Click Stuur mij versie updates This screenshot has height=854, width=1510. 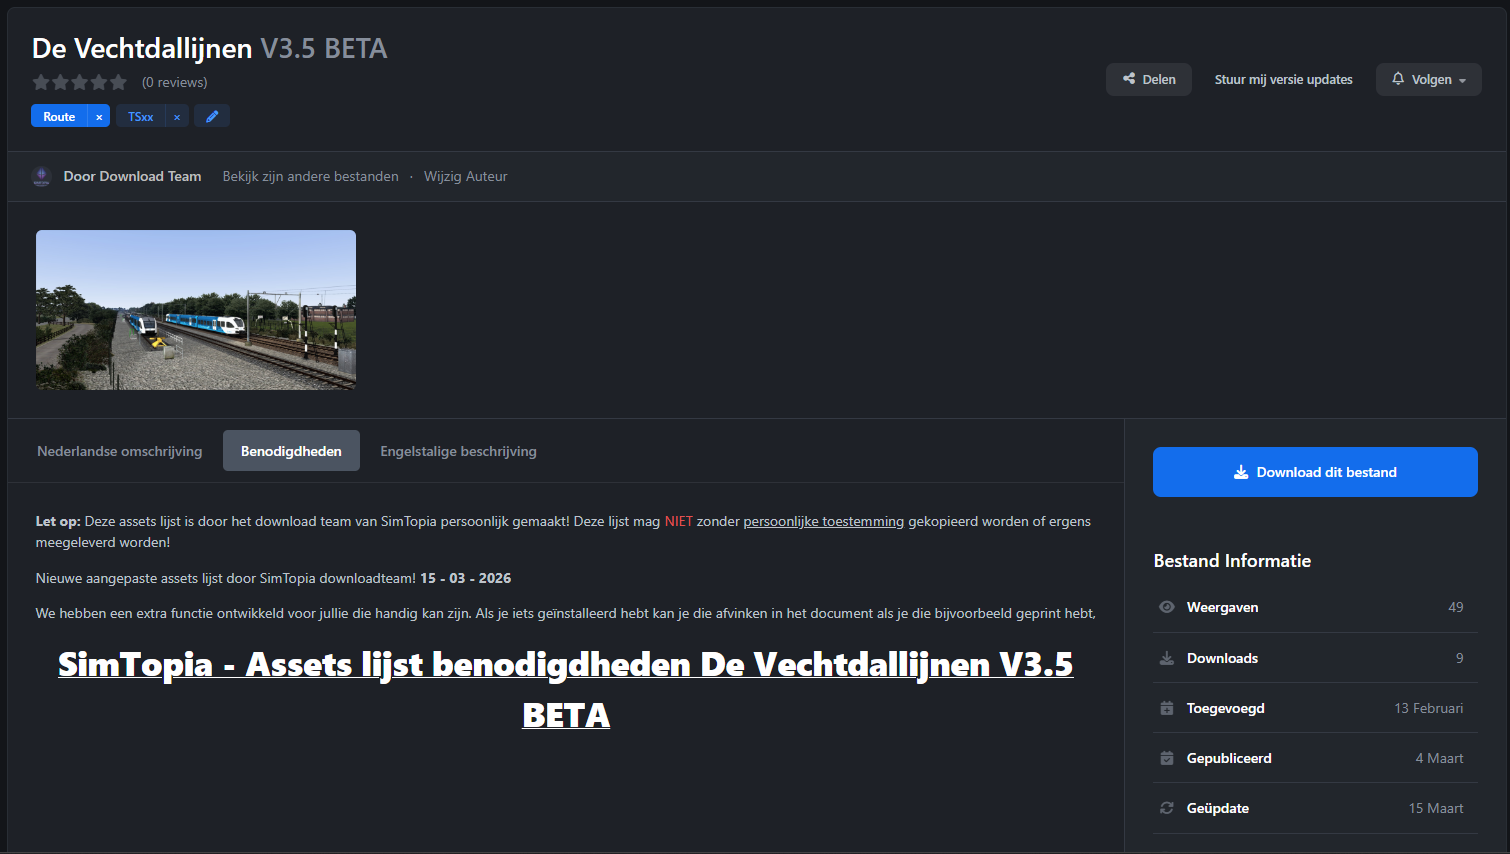coord(1283,80)
